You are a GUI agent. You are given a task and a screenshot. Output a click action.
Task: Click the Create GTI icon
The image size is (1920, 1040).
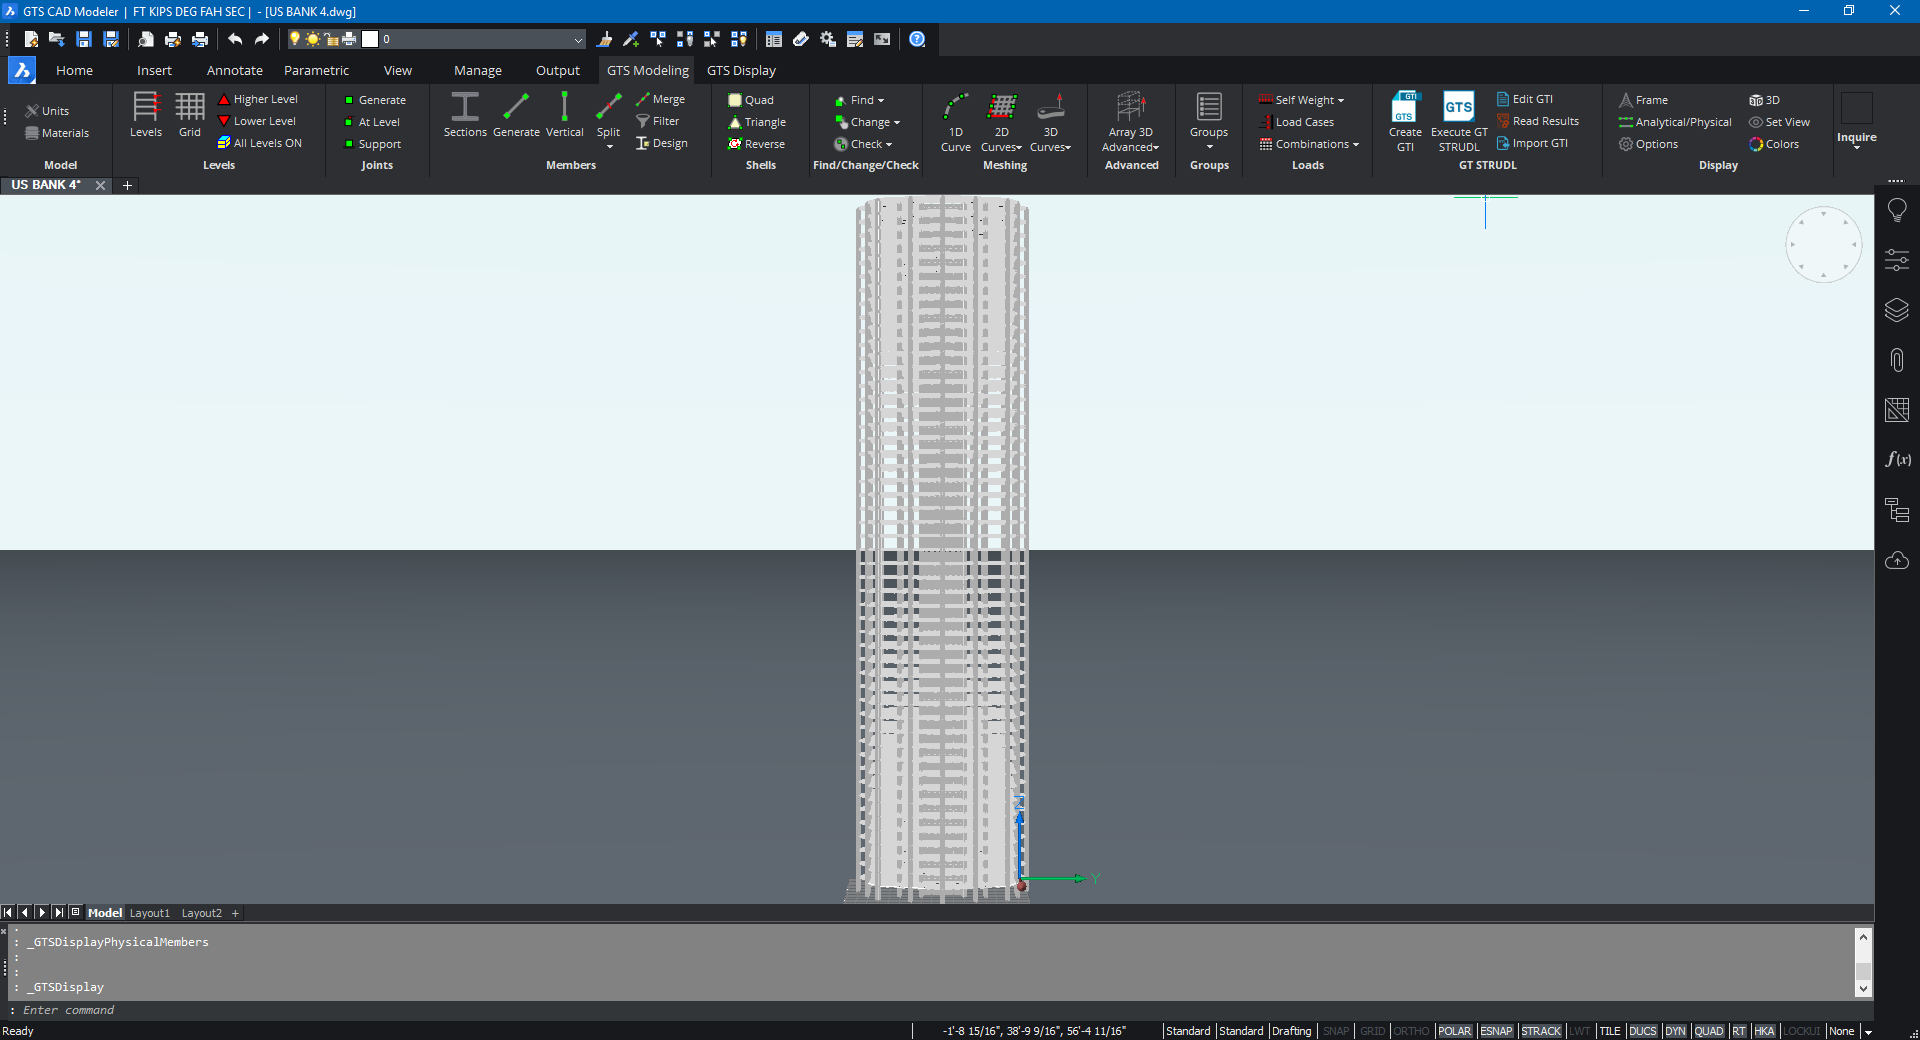[1405, 108]
